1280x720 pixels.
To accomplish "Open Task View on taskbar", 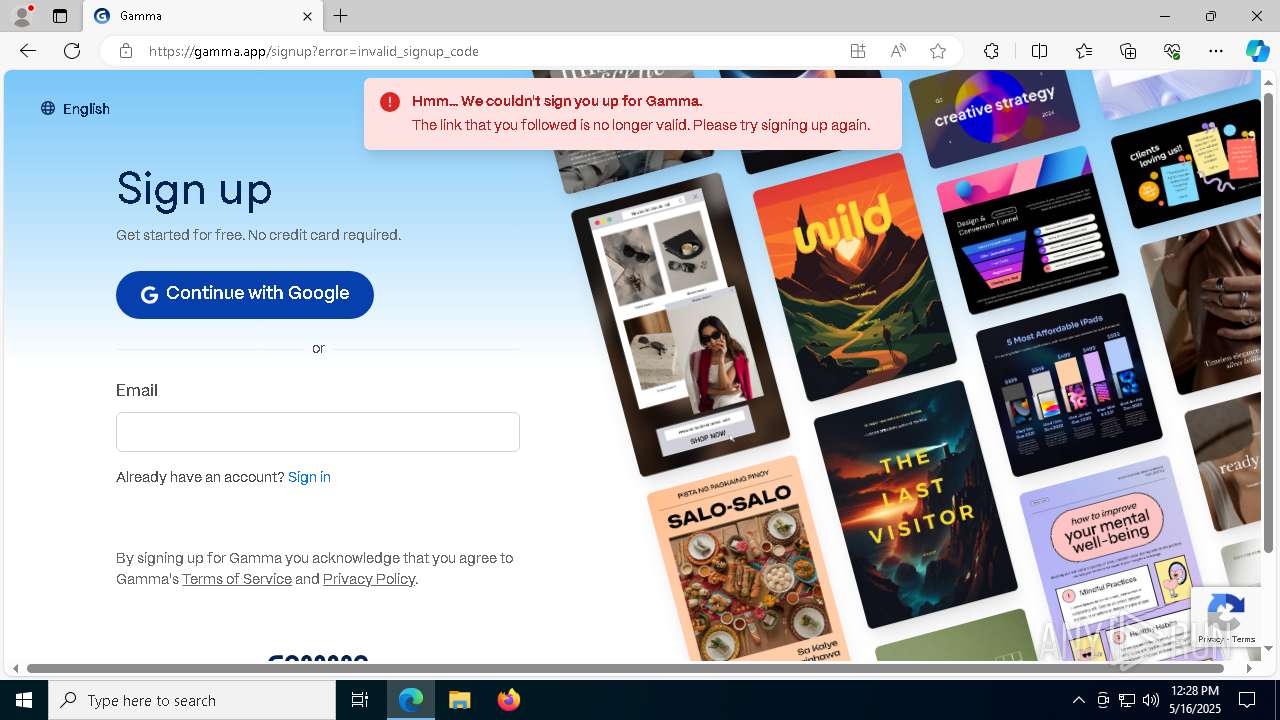I will click(x=360, y=700).
